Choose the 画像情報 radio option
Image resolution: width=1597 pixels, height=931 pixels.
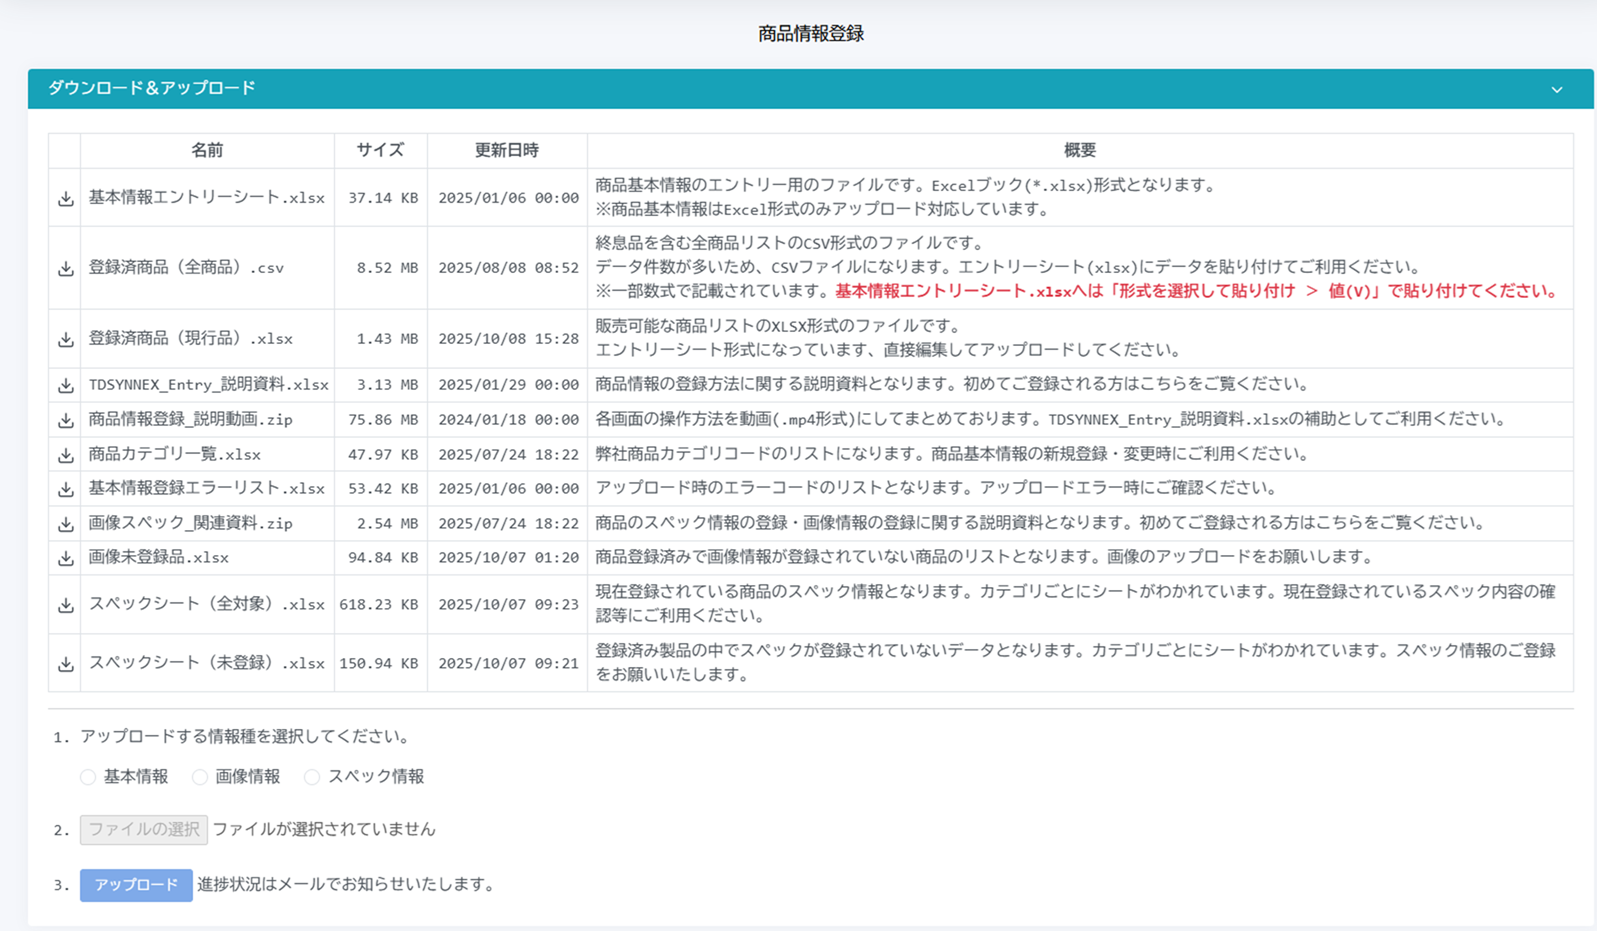click(200, 777)
